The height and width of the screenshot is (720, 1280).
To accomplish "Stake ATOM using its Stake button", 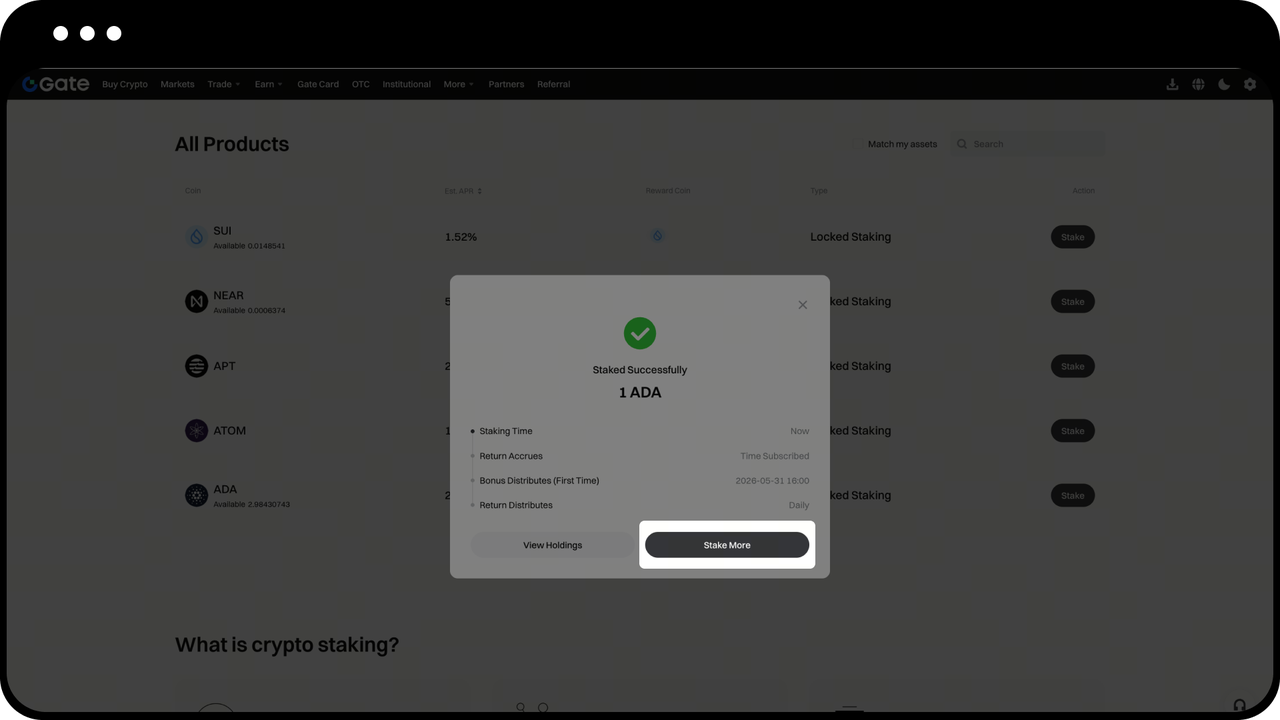I will [x=1072, y=431].
